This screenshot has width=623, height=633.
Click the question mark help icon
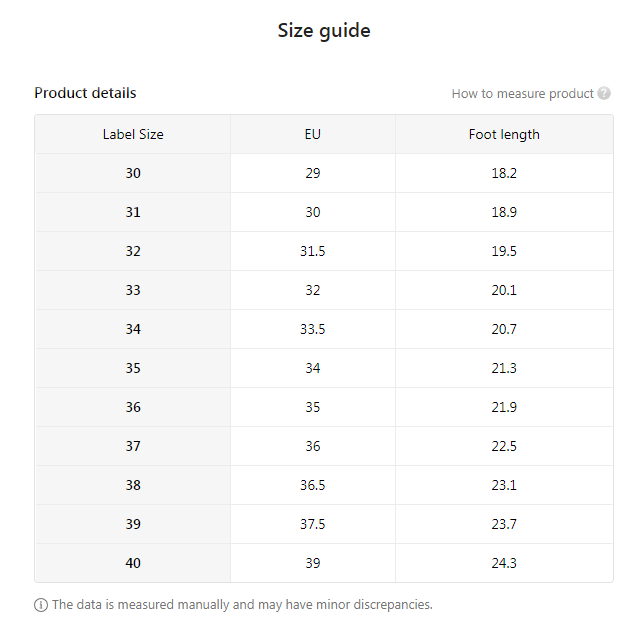click(604, 94)
